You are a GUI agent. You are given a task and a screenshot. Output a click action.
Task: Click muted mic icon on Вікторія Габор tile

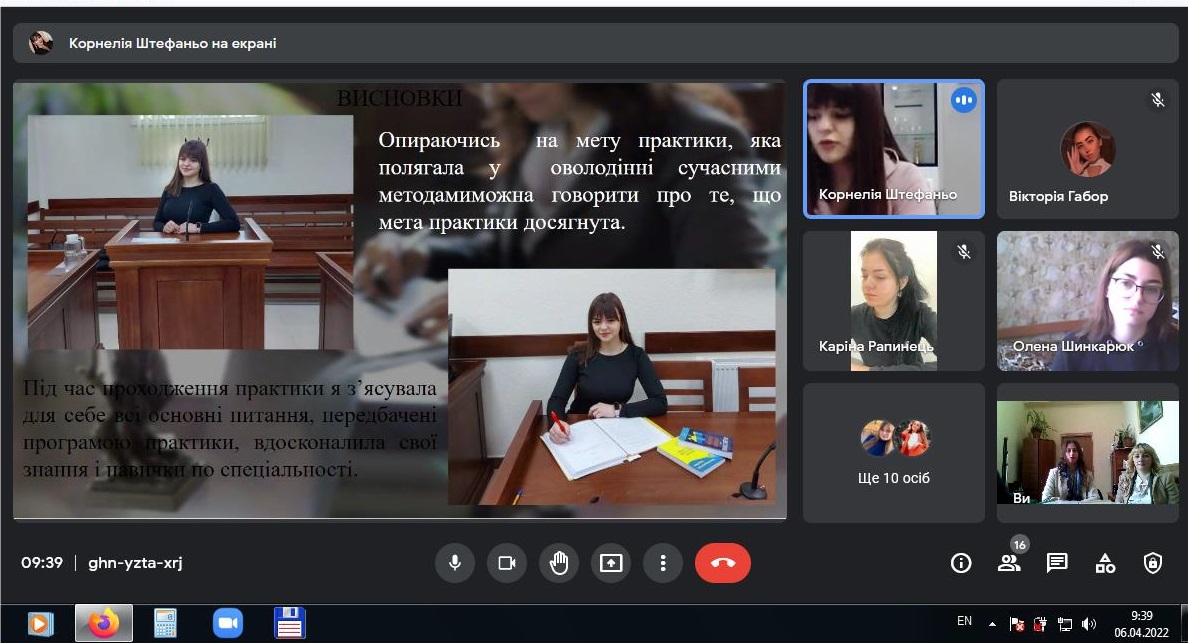(x=1157, y=99)
